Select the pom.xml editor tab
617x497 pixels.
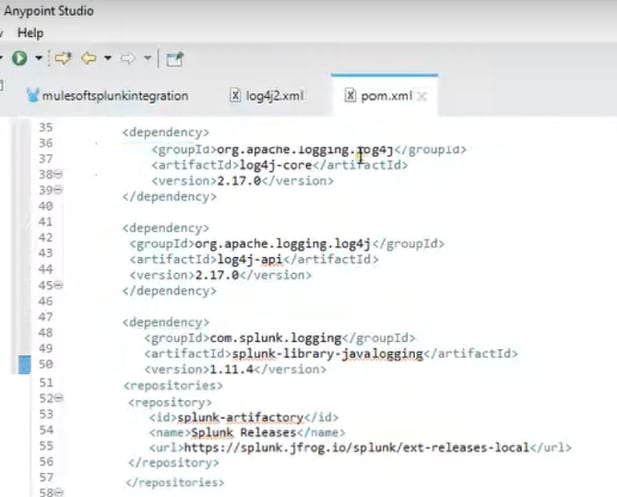click(386, 96)
